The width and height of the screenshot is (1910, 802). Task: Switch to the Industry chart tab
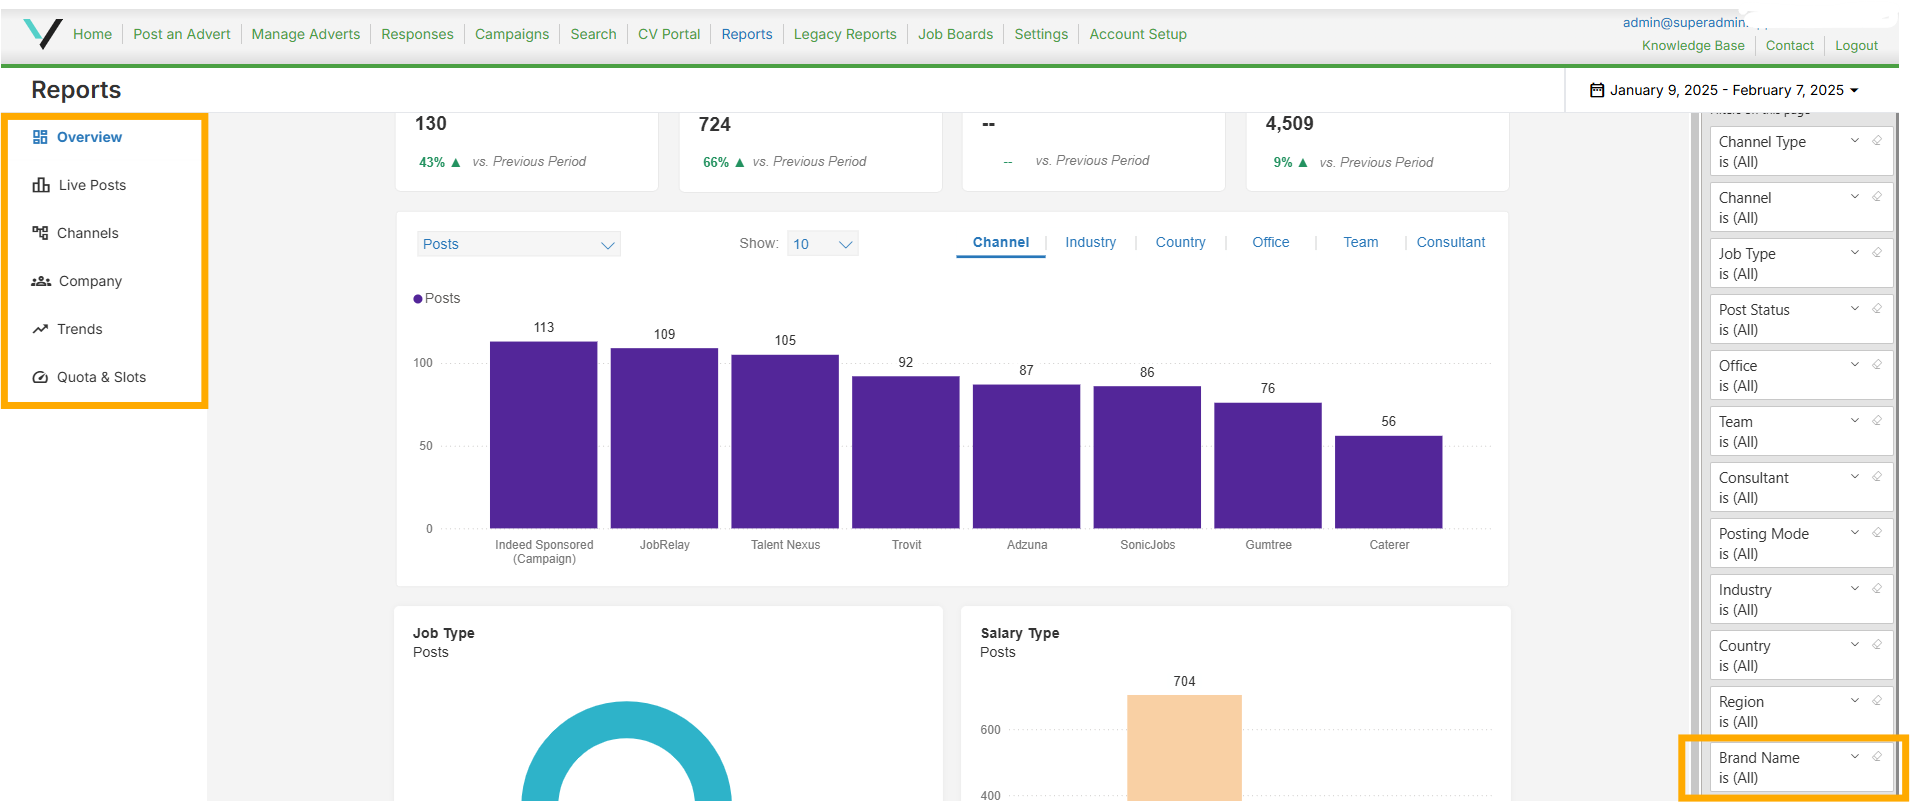[1090, 242]
